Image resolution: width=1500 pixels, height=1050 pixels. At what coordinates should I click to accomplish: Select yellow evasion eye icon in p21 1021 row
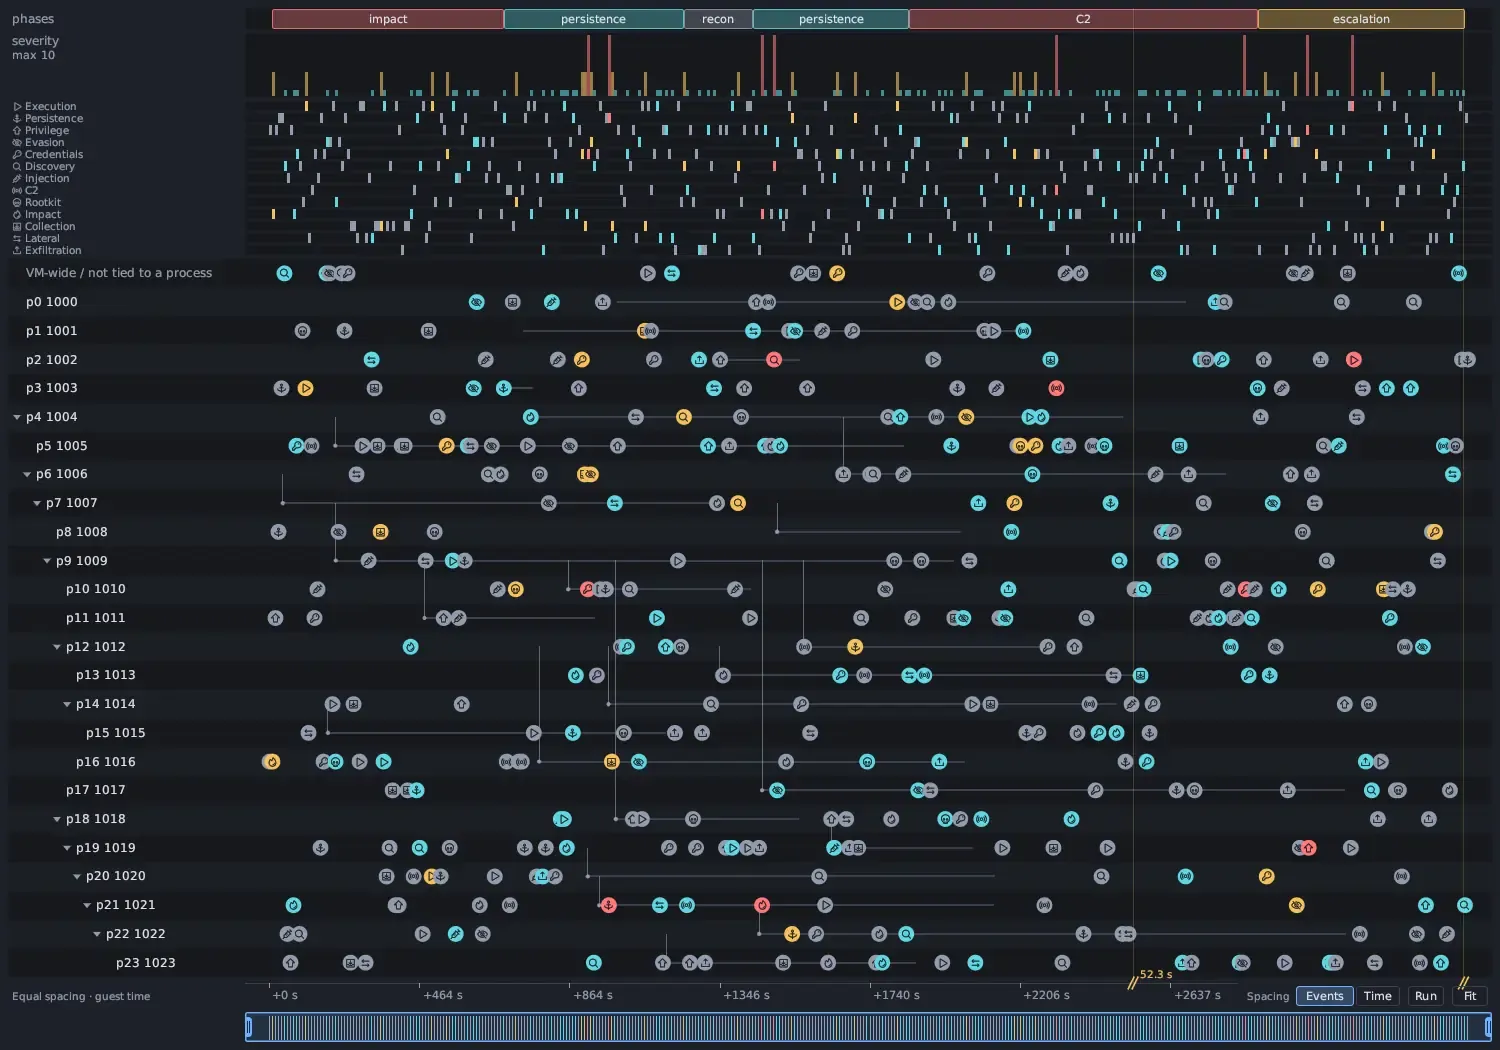pos(1296,905)
